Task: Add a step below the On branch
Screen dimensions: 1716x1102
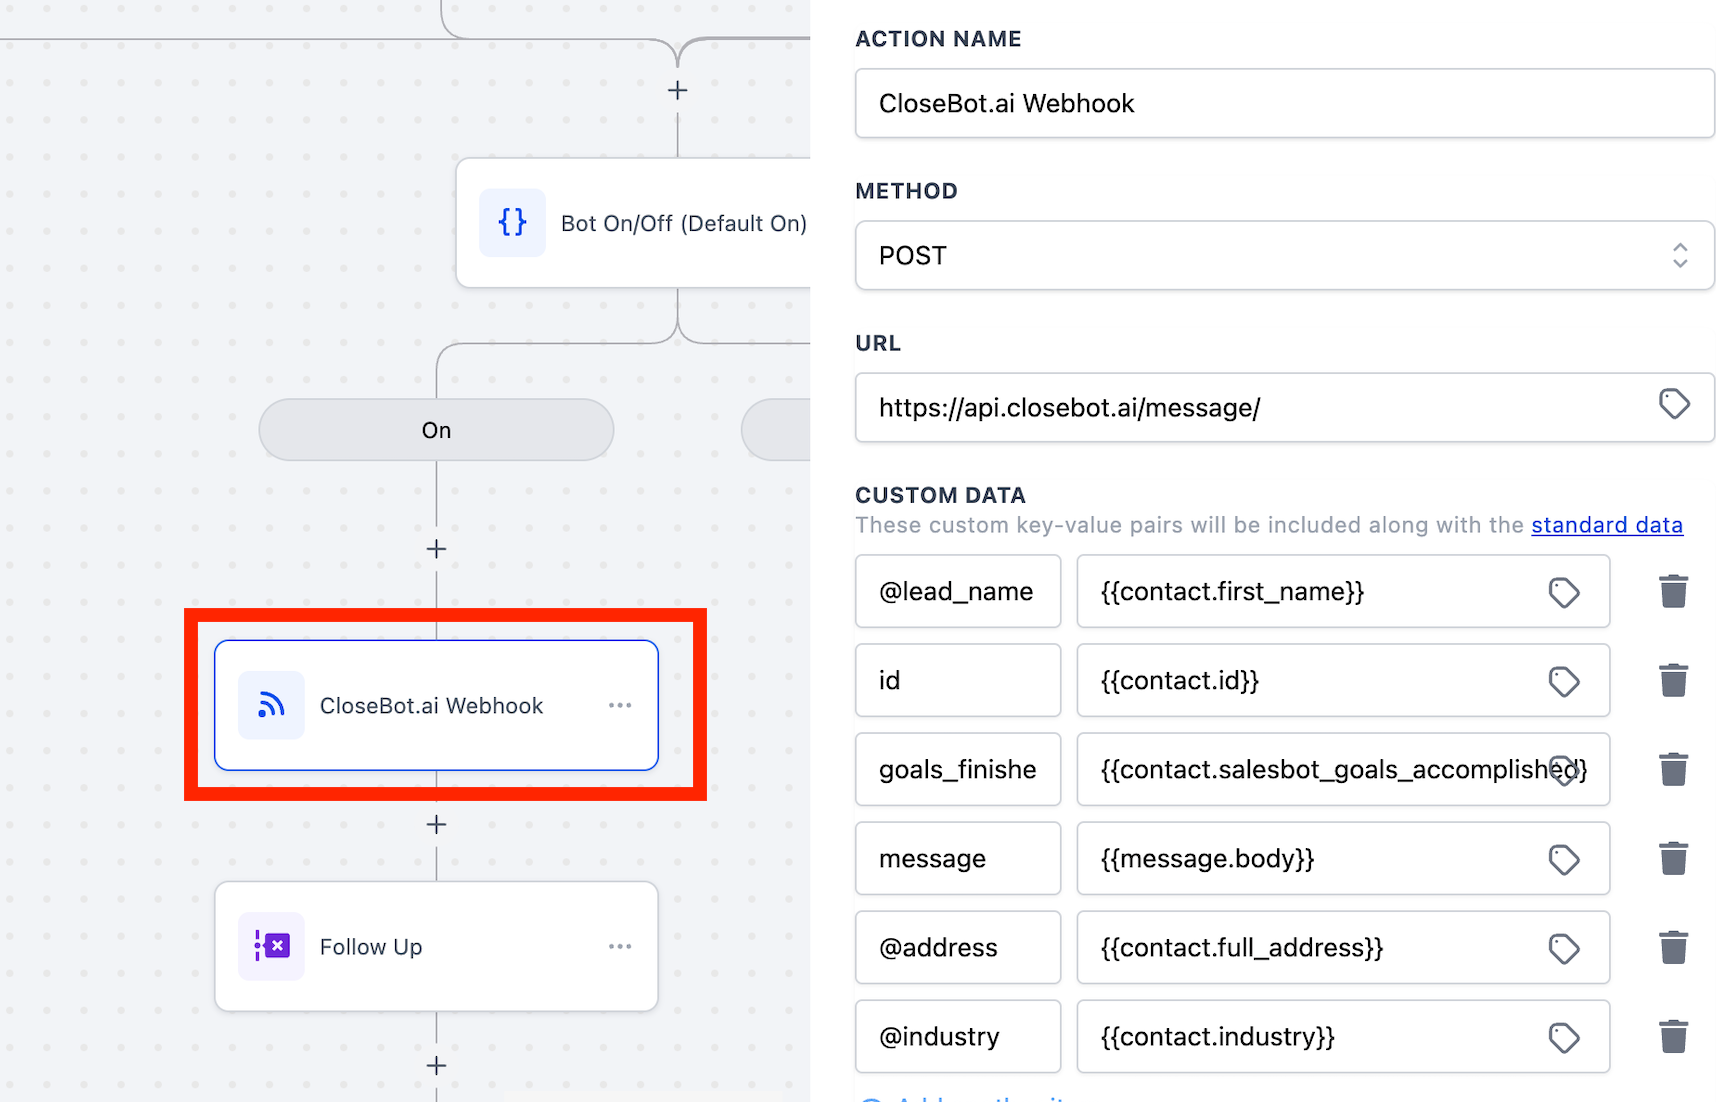Action: [x=436, y=549]
